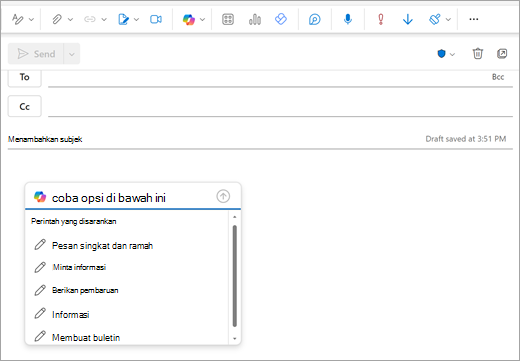Click the pencil icon beside 'Berikan pembaruan'

40,290
